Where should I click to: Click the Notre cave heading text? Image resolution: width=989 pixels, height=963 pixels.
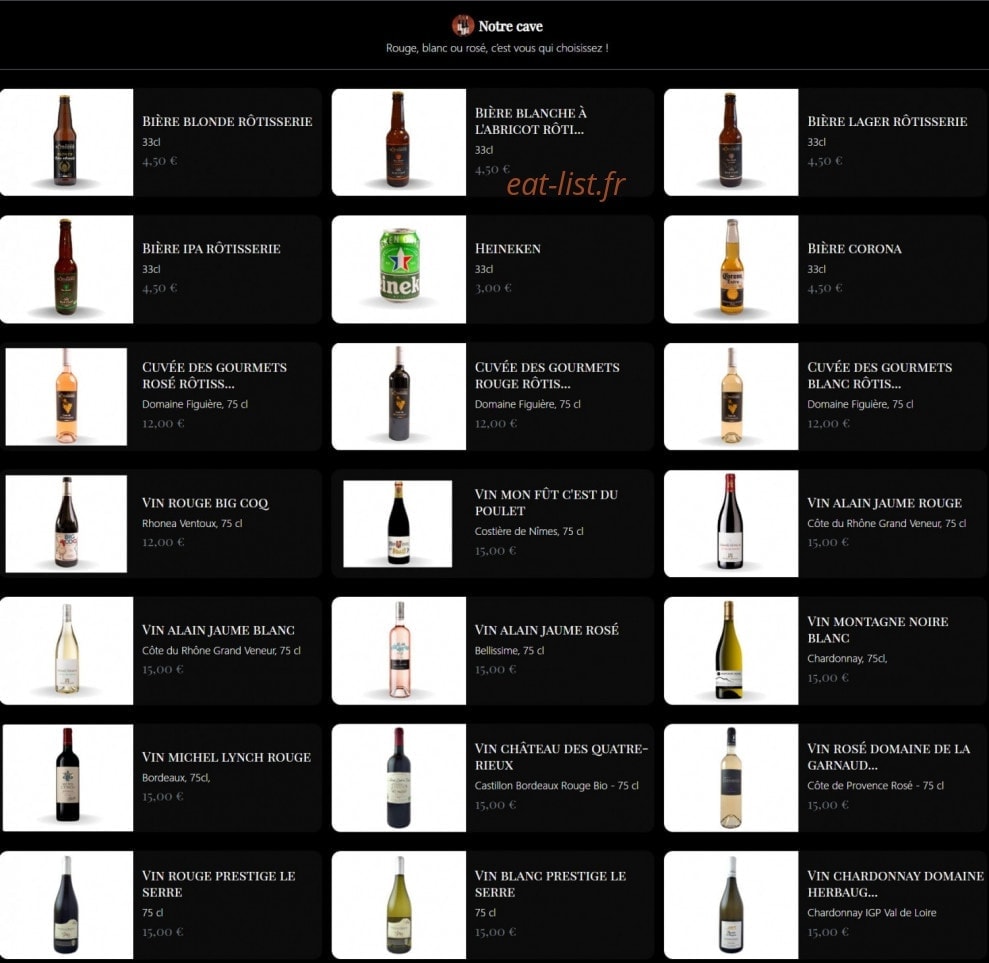(510, 26)
